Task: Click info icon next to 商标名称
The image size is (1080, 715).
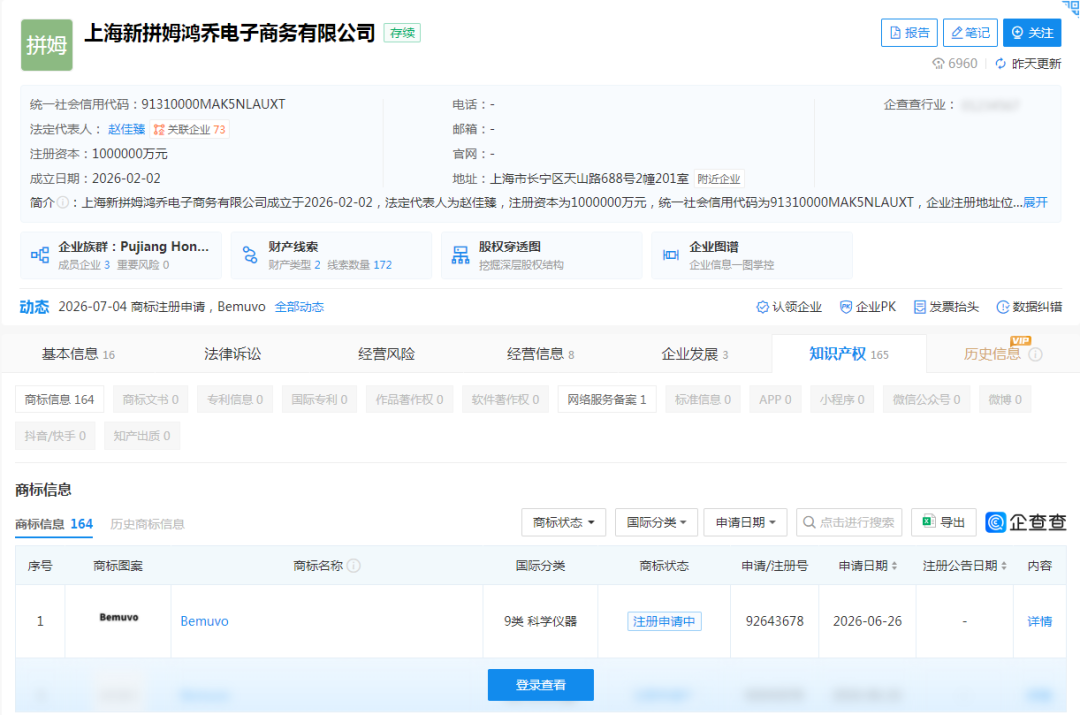Action: [x=353, y=566]
